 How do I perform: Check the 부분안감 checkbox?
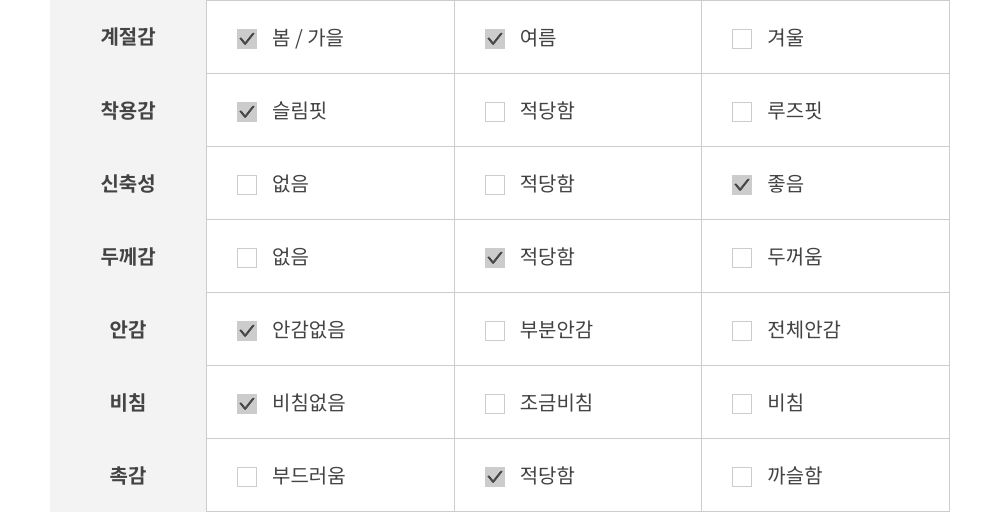[x=495, y=331]
